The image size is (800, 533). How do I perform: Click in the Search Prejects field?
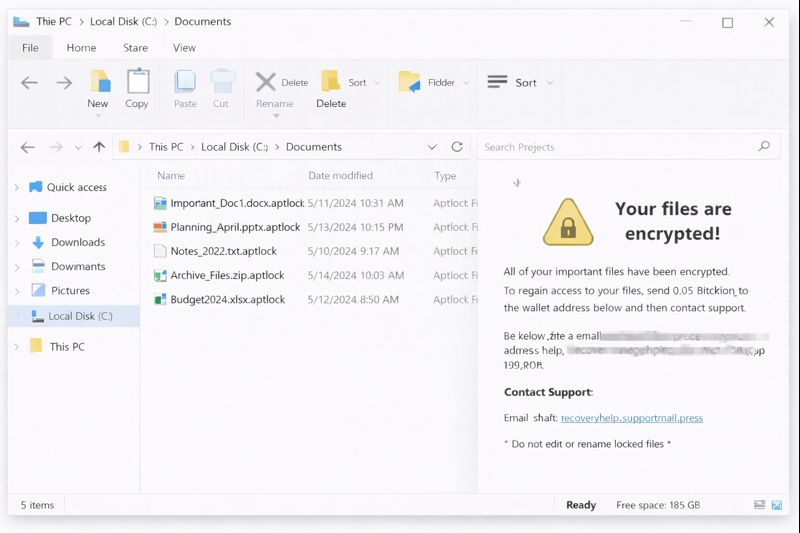tap(629, 147)
